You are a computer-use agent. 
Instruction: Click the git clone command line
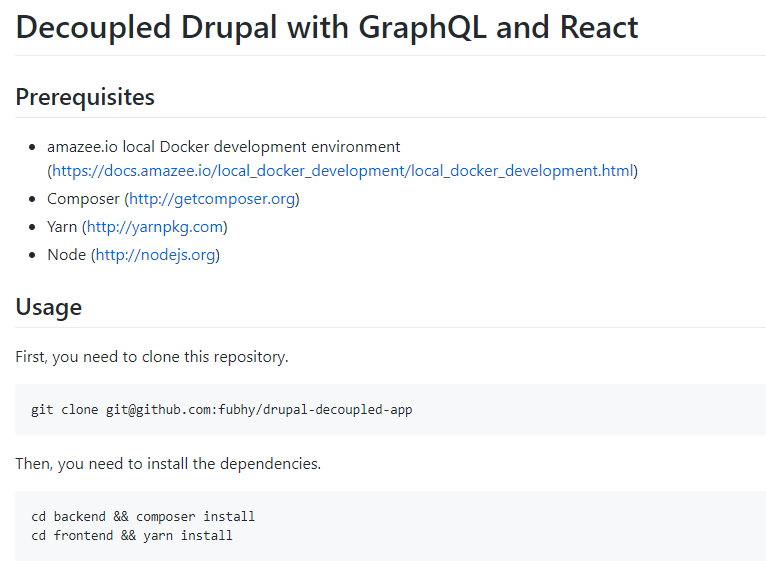pyautogui.click(x=222, y=409)
